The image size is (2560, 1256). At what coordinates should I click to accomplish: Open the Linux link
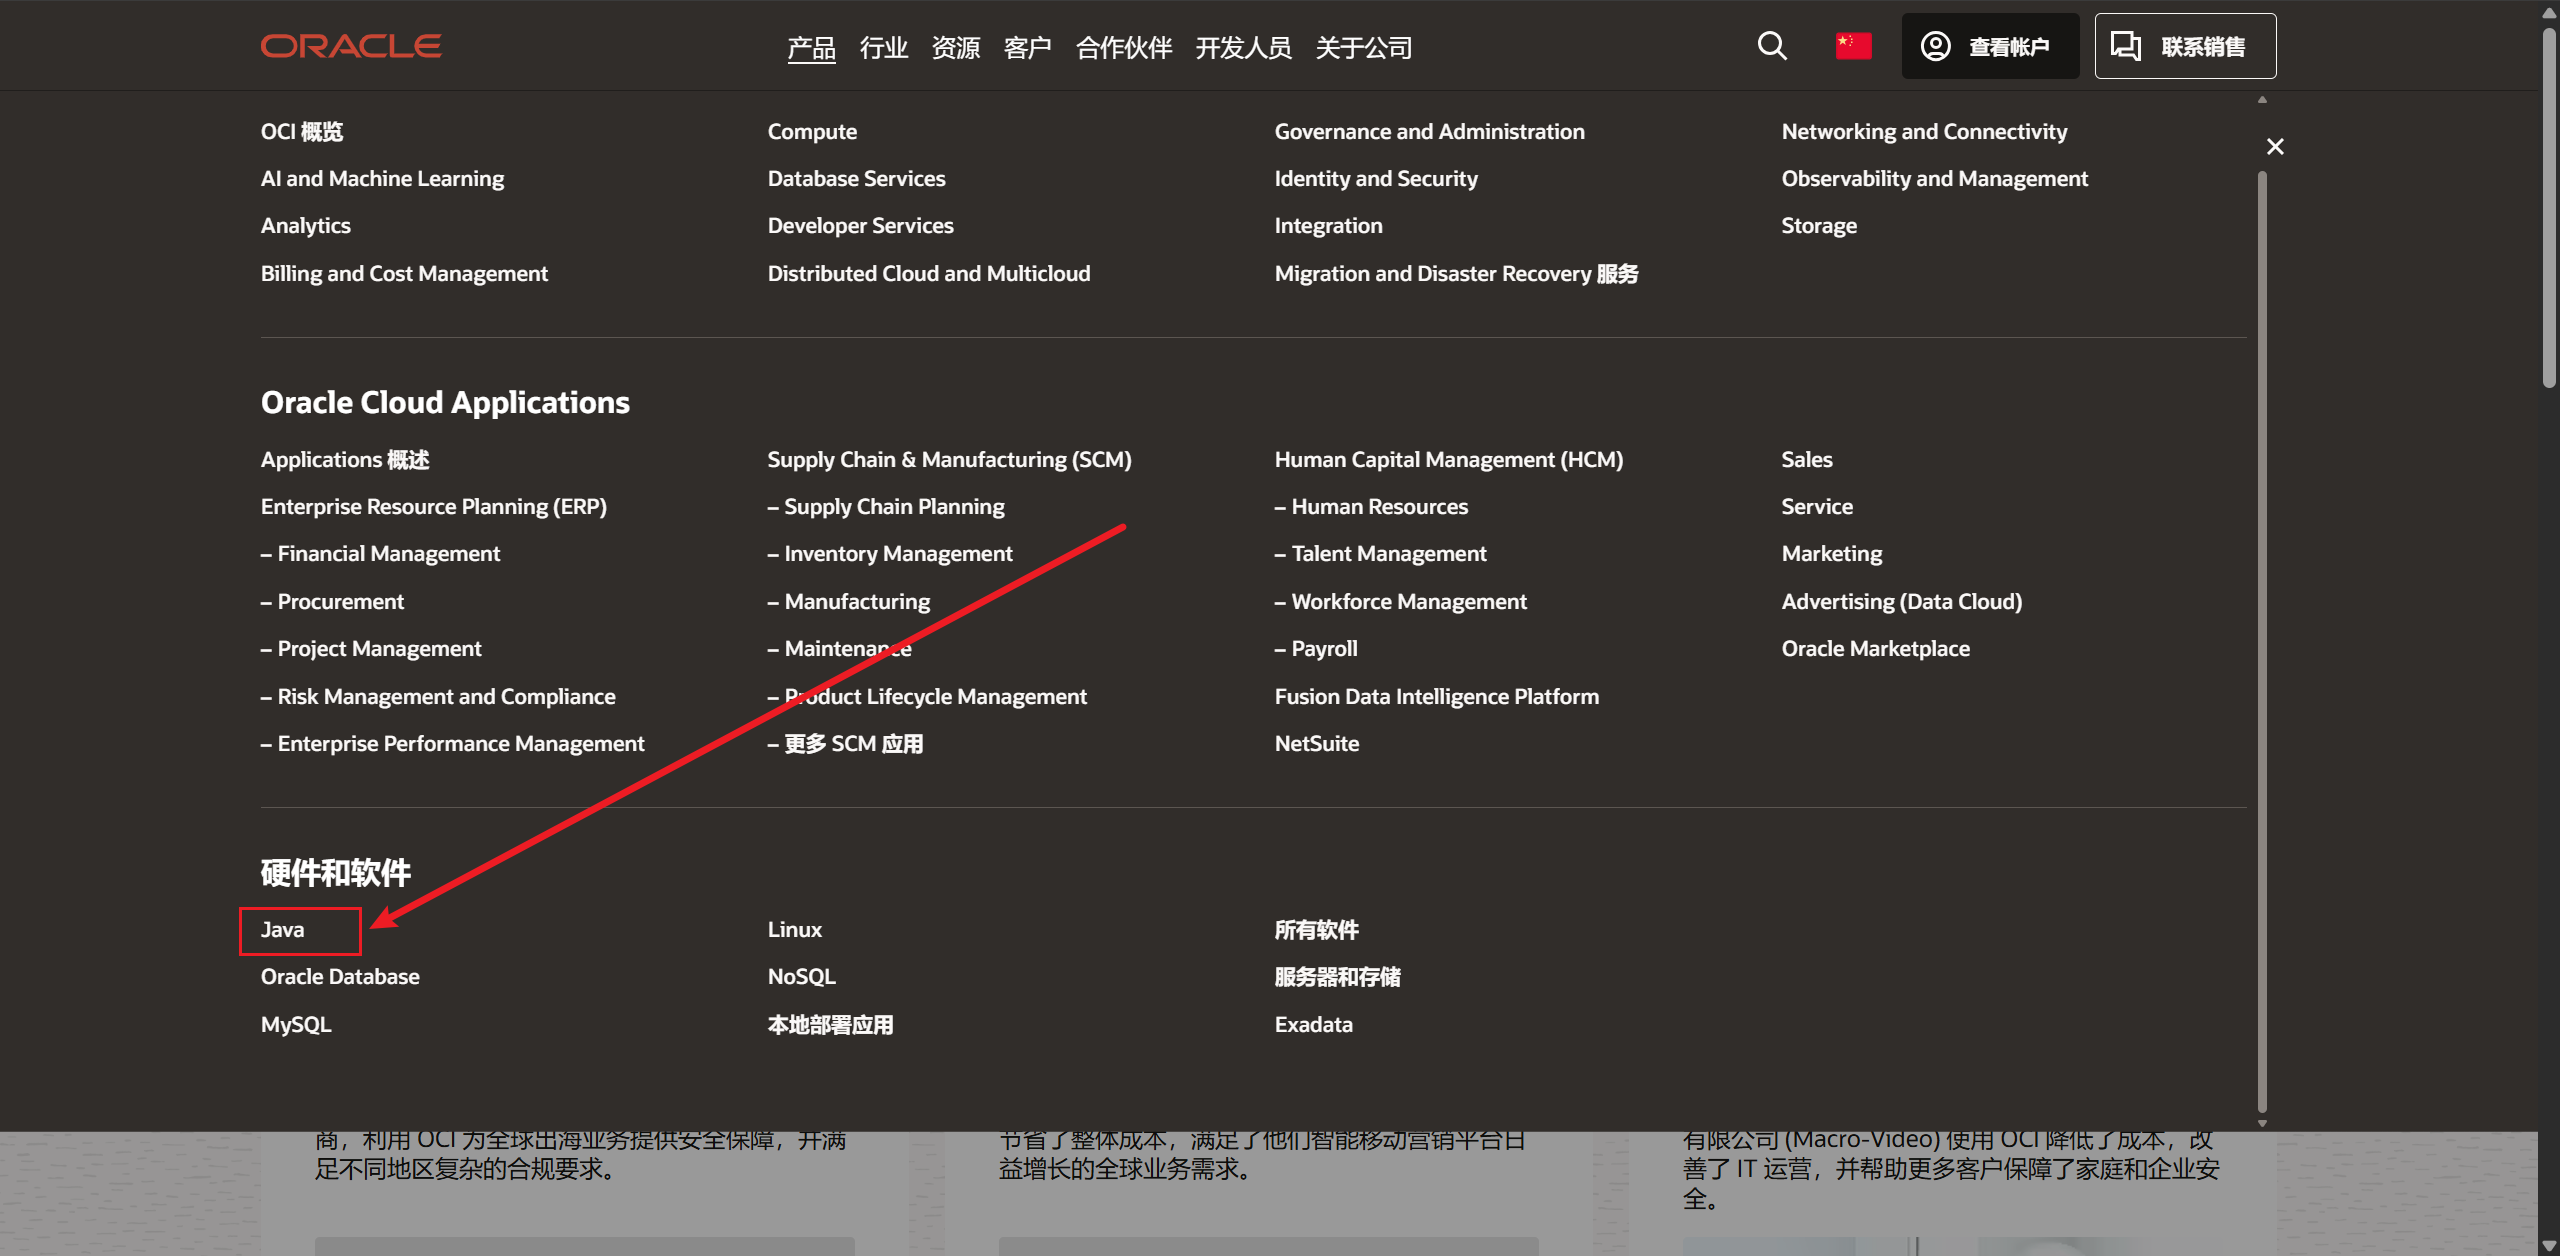coord(795,930)
